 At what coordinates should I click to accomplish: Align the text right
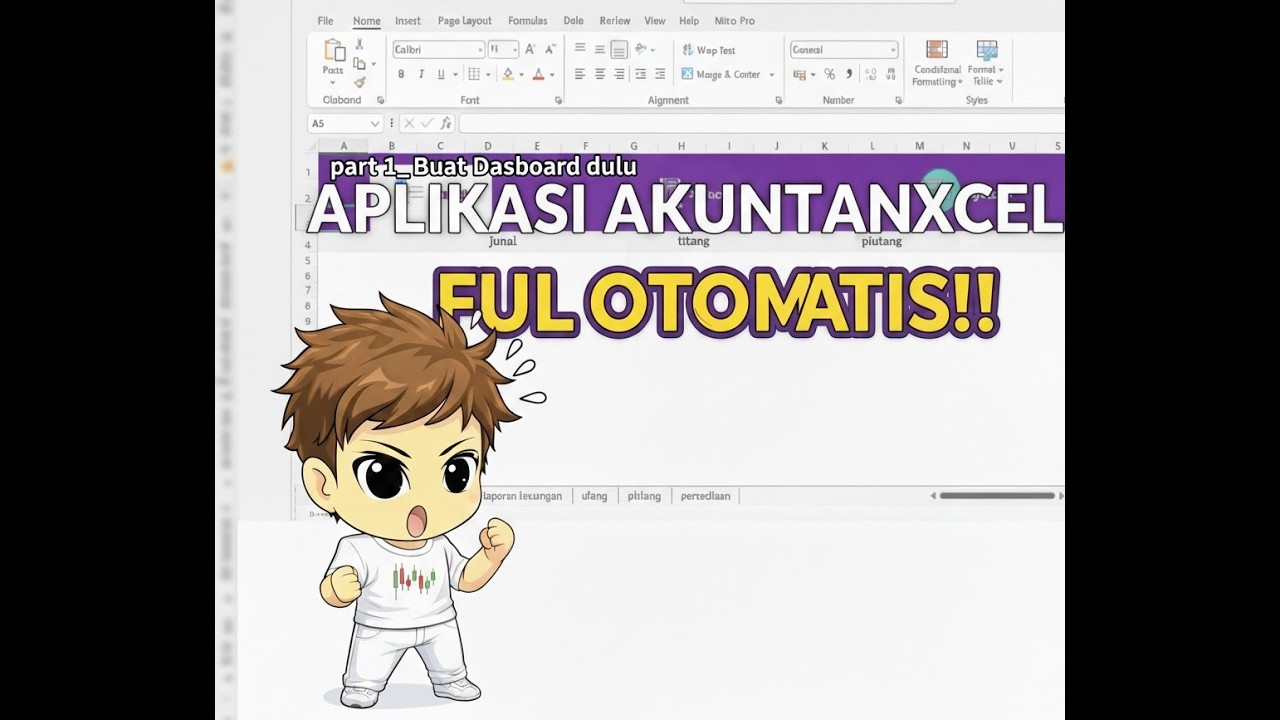[x=620, y=74]
